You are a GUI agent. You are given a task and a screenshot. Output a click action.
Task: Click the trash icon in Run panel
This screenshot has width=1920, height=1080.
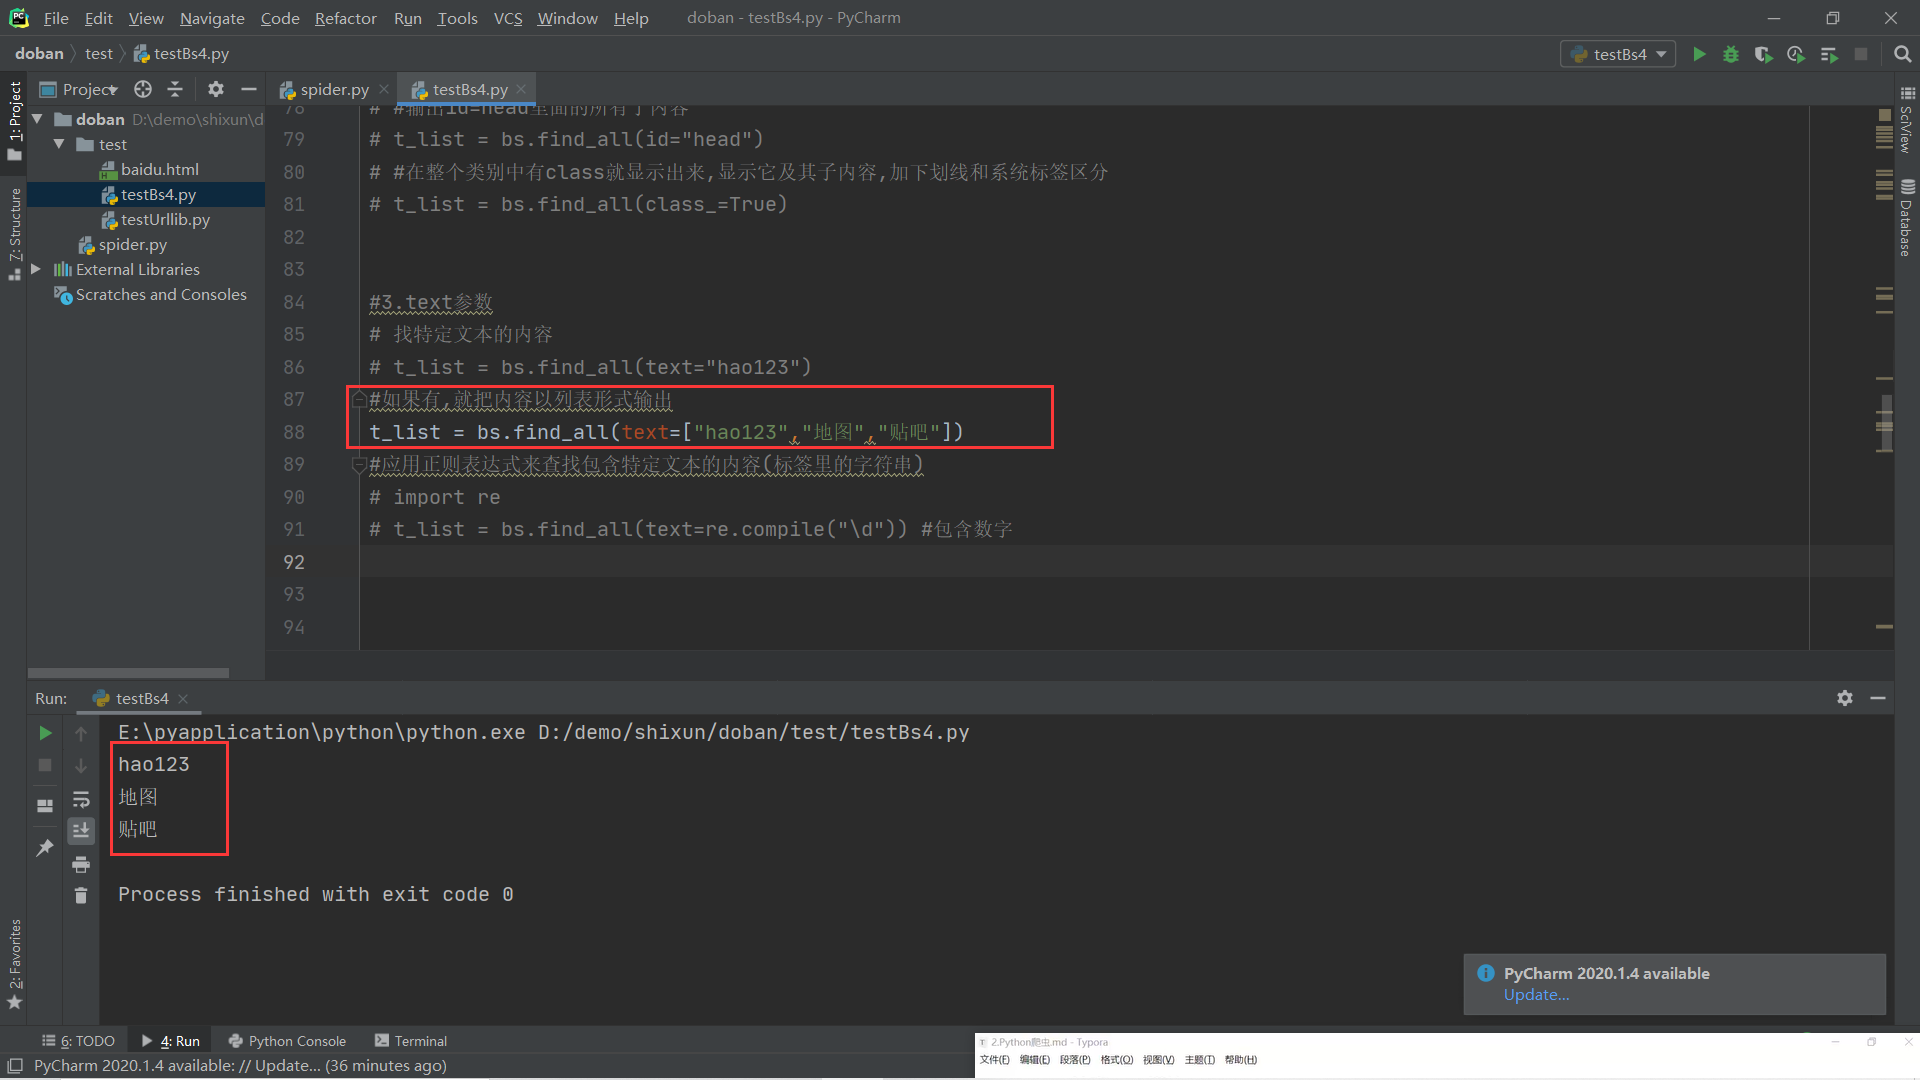pyautogui.click(x=81, y=895)
